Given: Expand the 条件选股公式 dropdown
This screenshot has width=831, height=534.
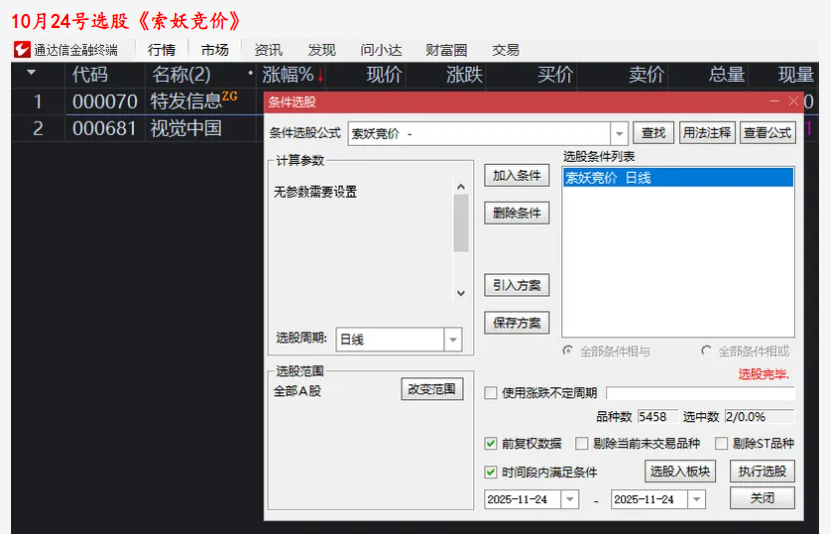Looking at the screenshot, I should pos(619,134).
